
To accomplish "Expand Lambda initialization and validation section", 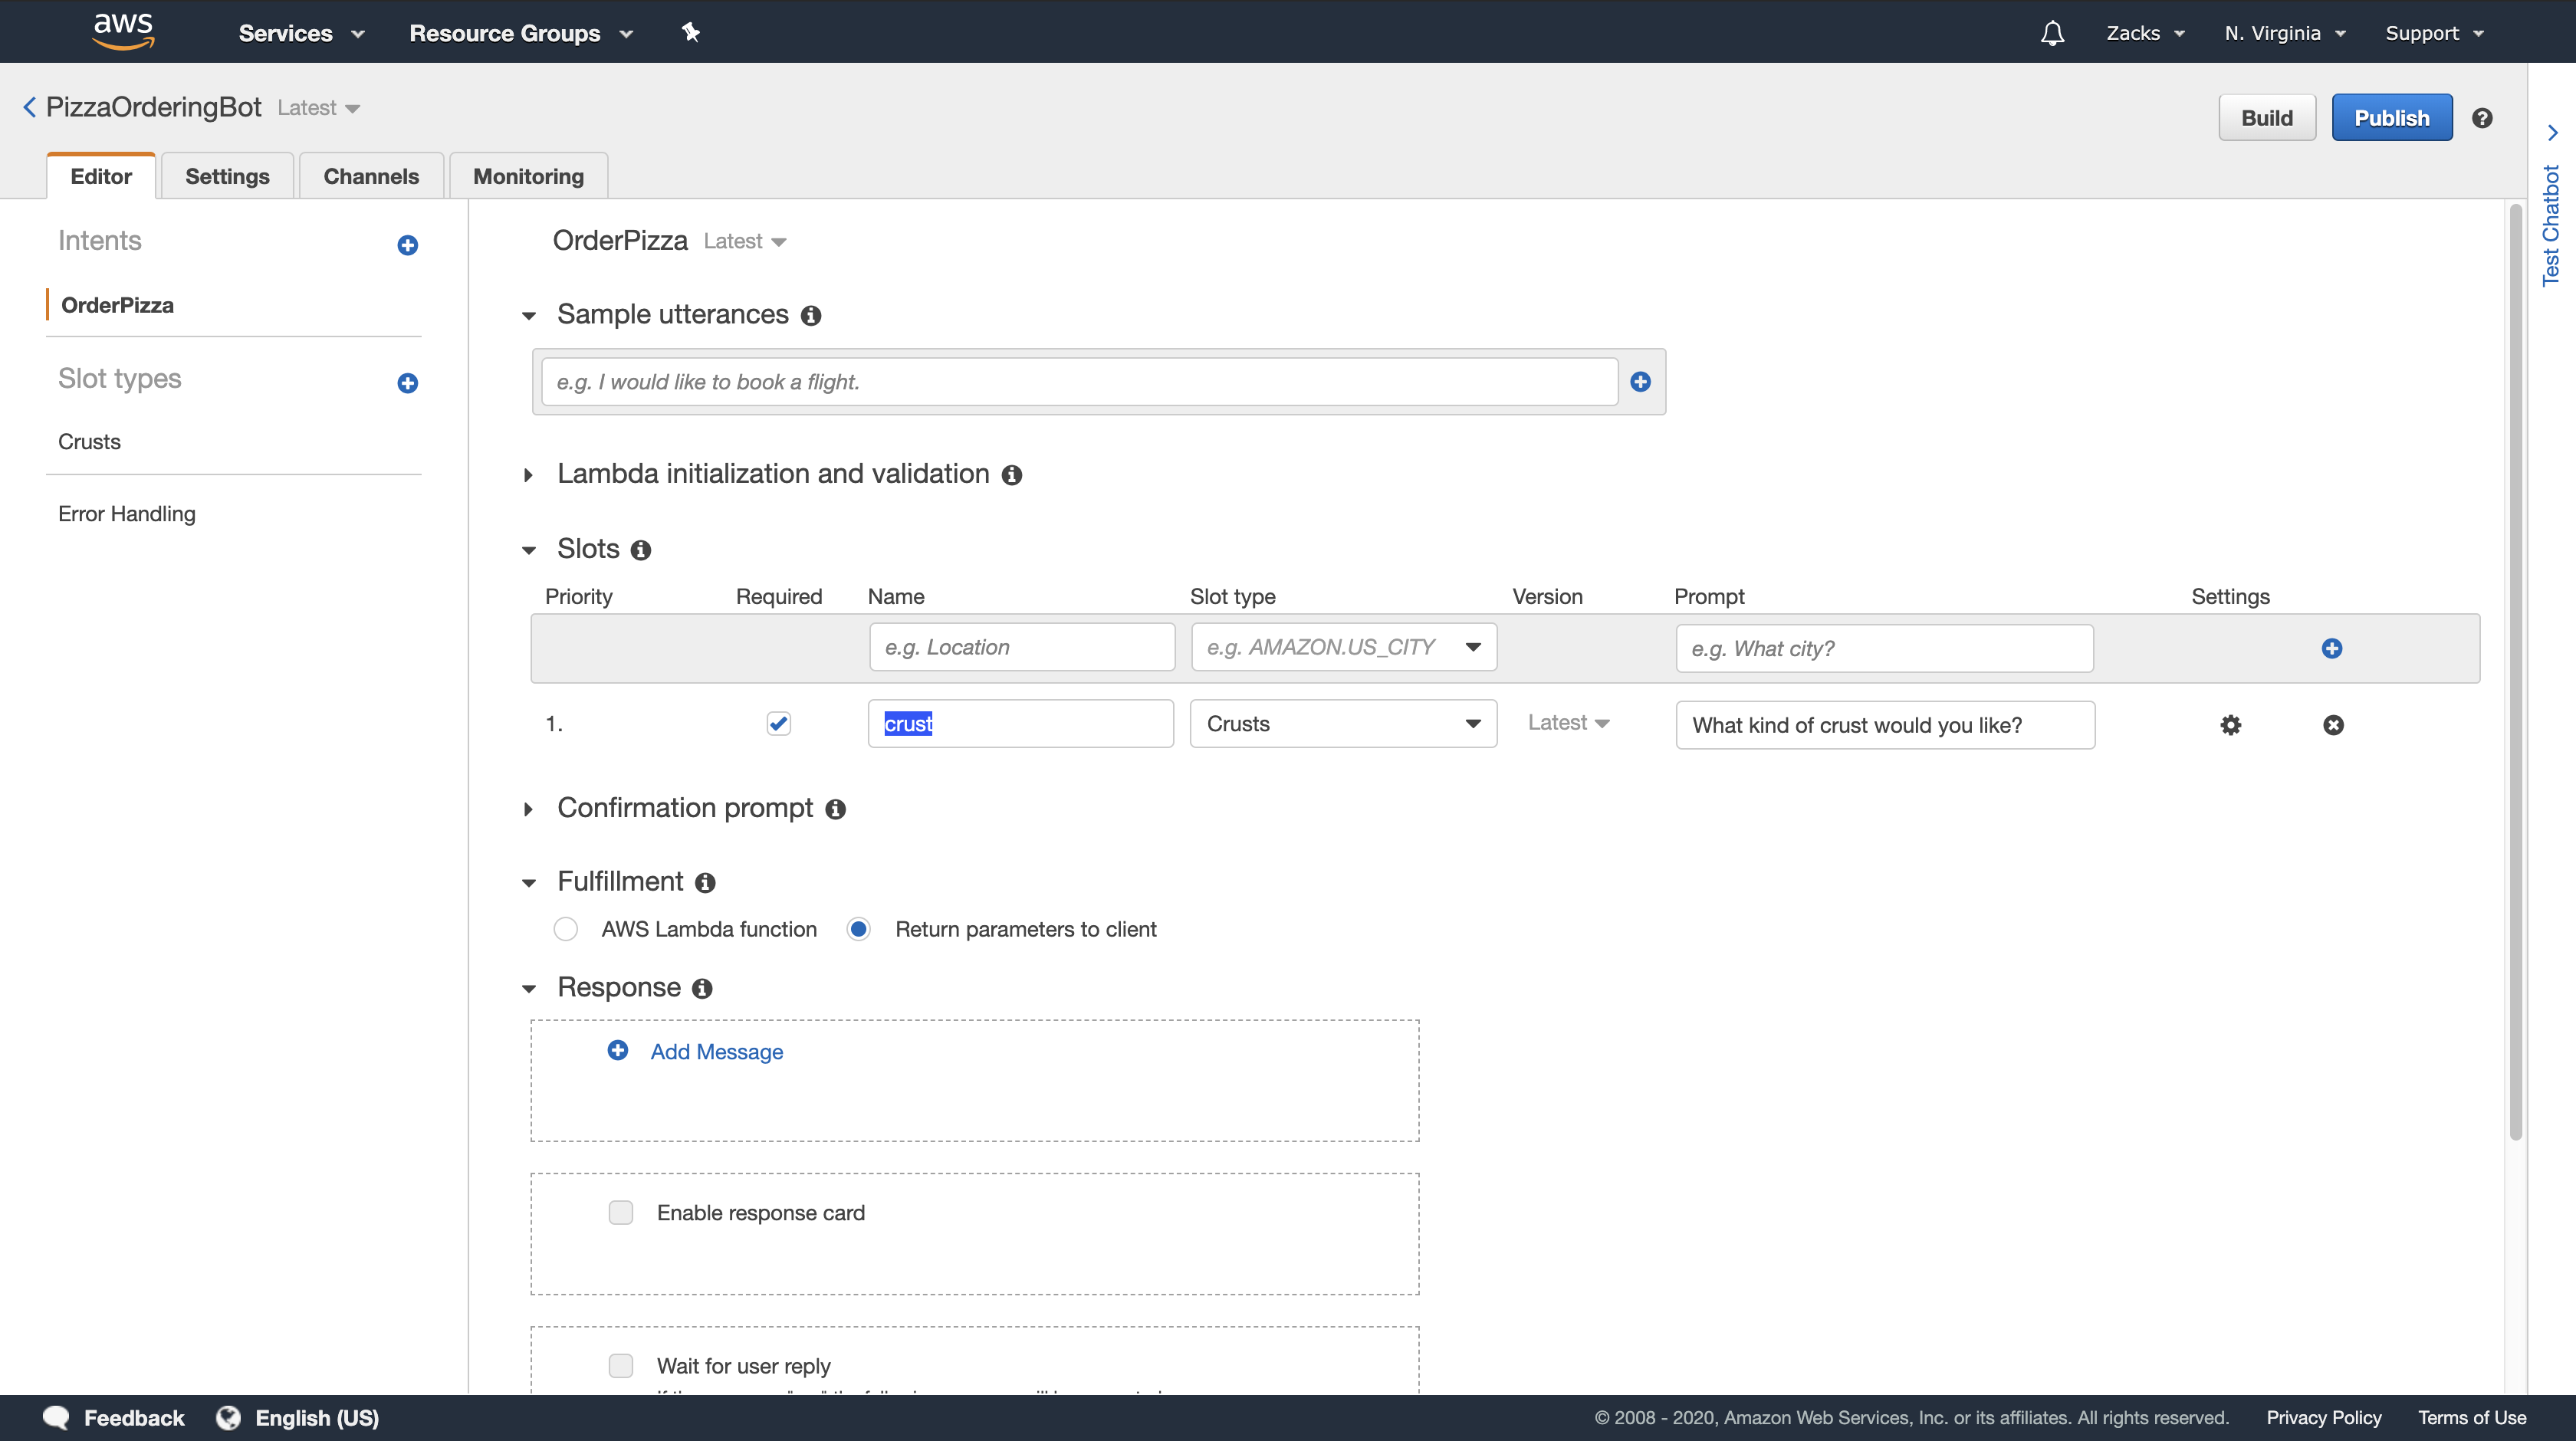I will pyautogui.click(x=528, y=475).
